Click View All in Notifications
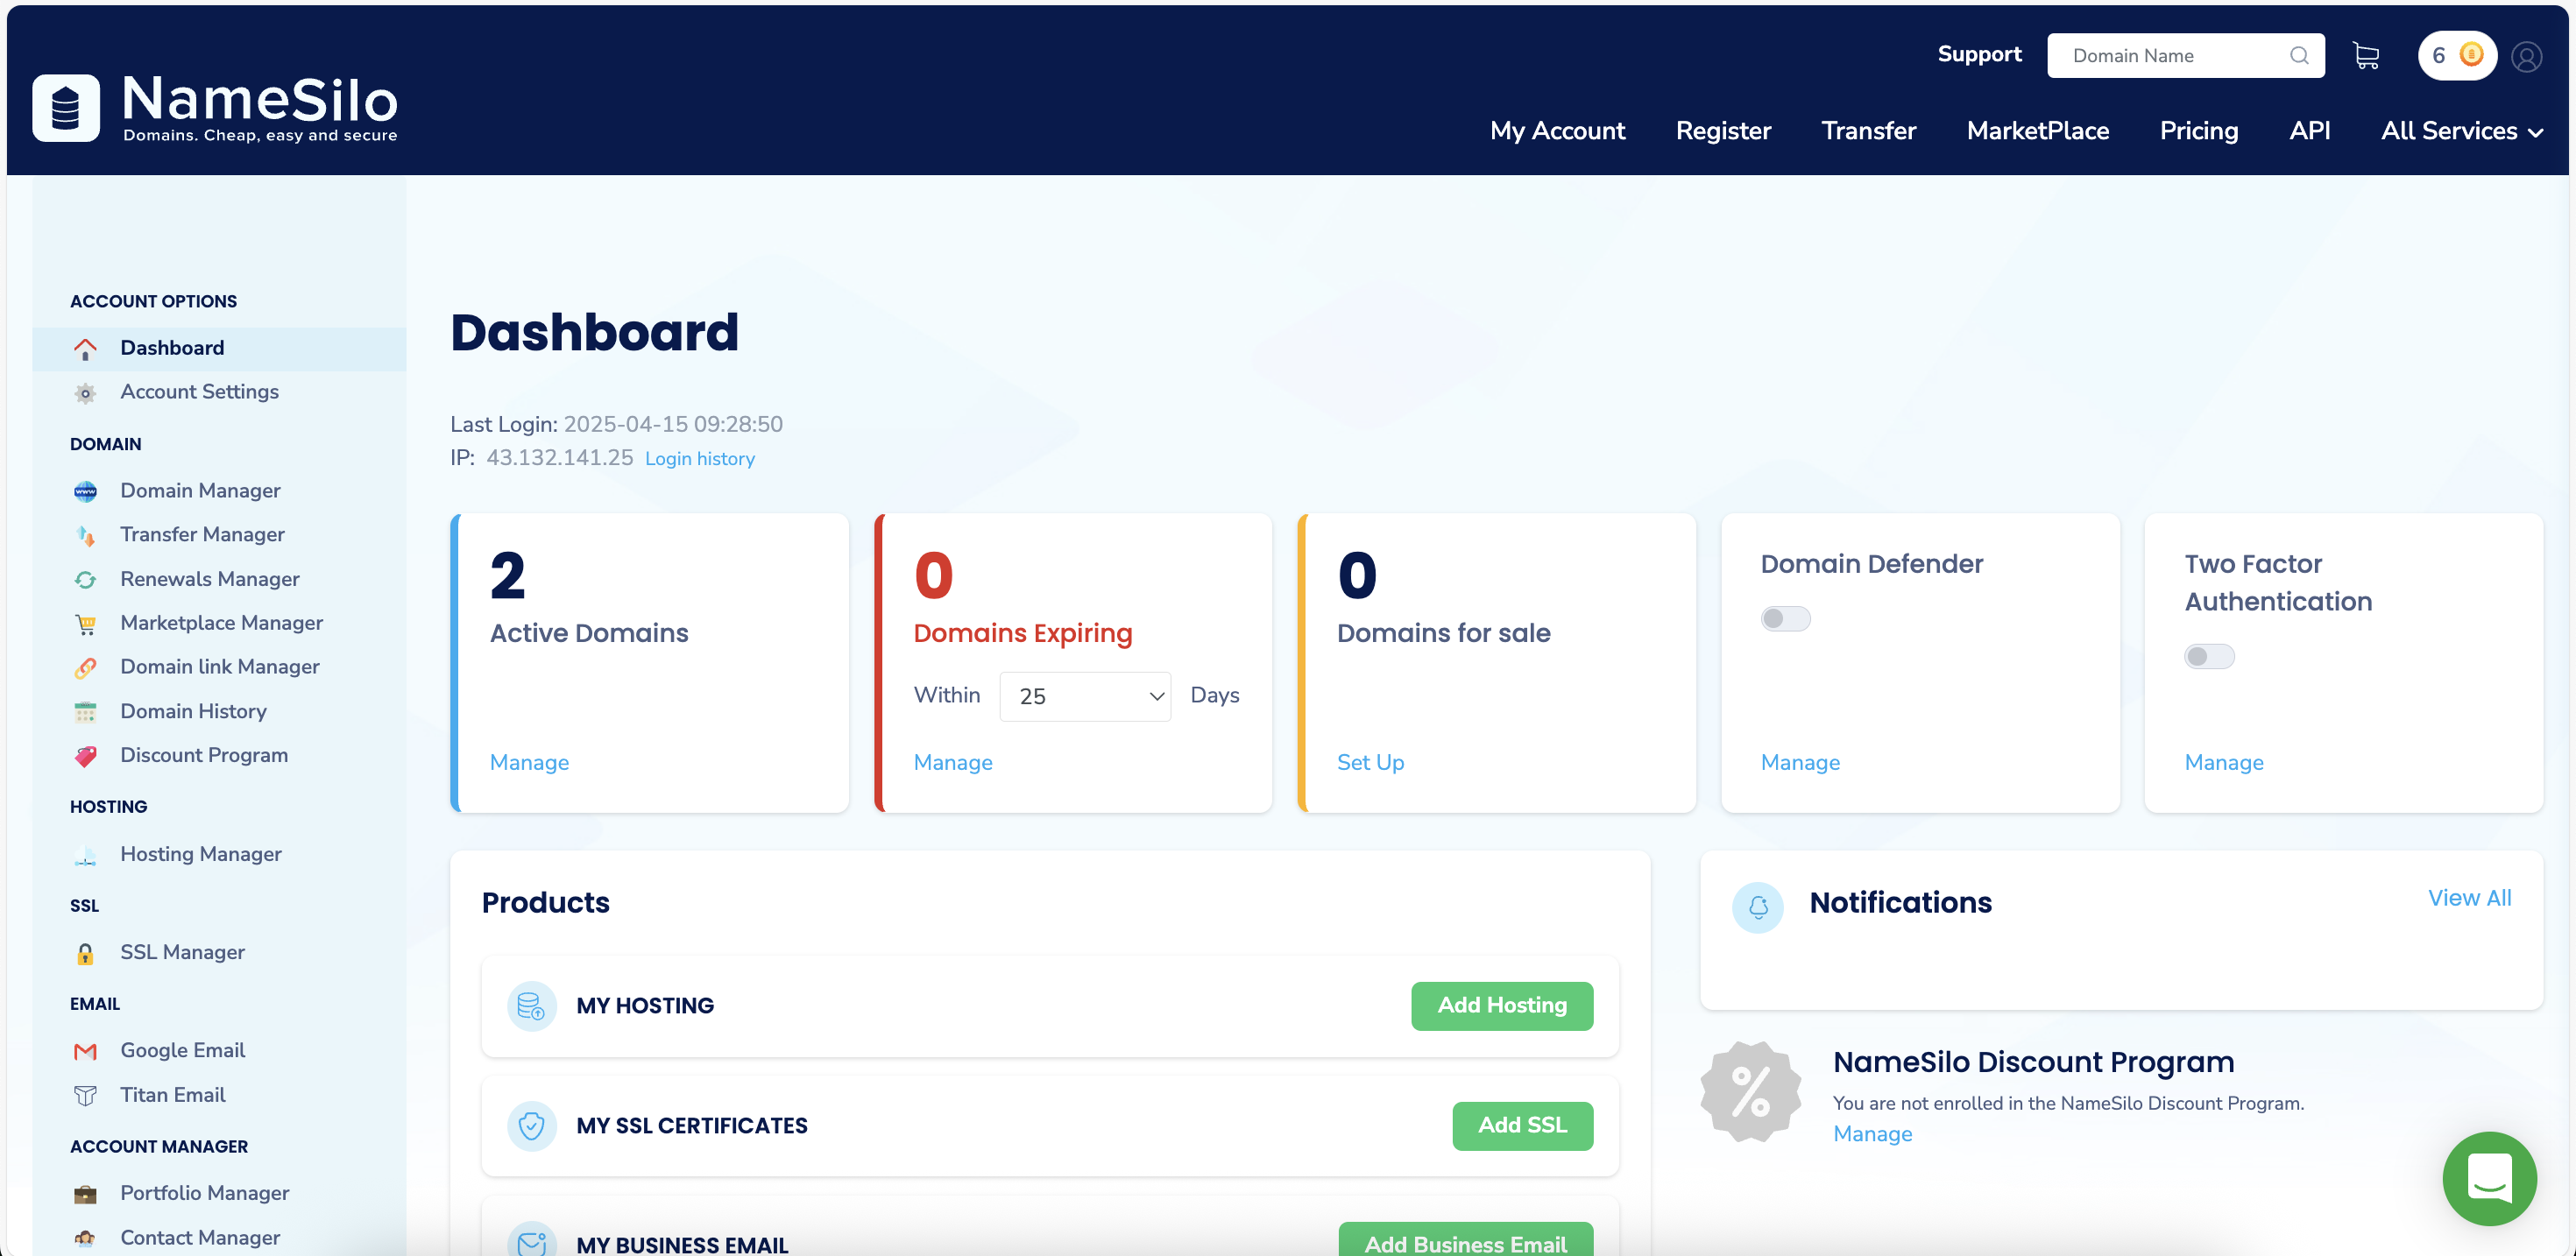 2469,898
